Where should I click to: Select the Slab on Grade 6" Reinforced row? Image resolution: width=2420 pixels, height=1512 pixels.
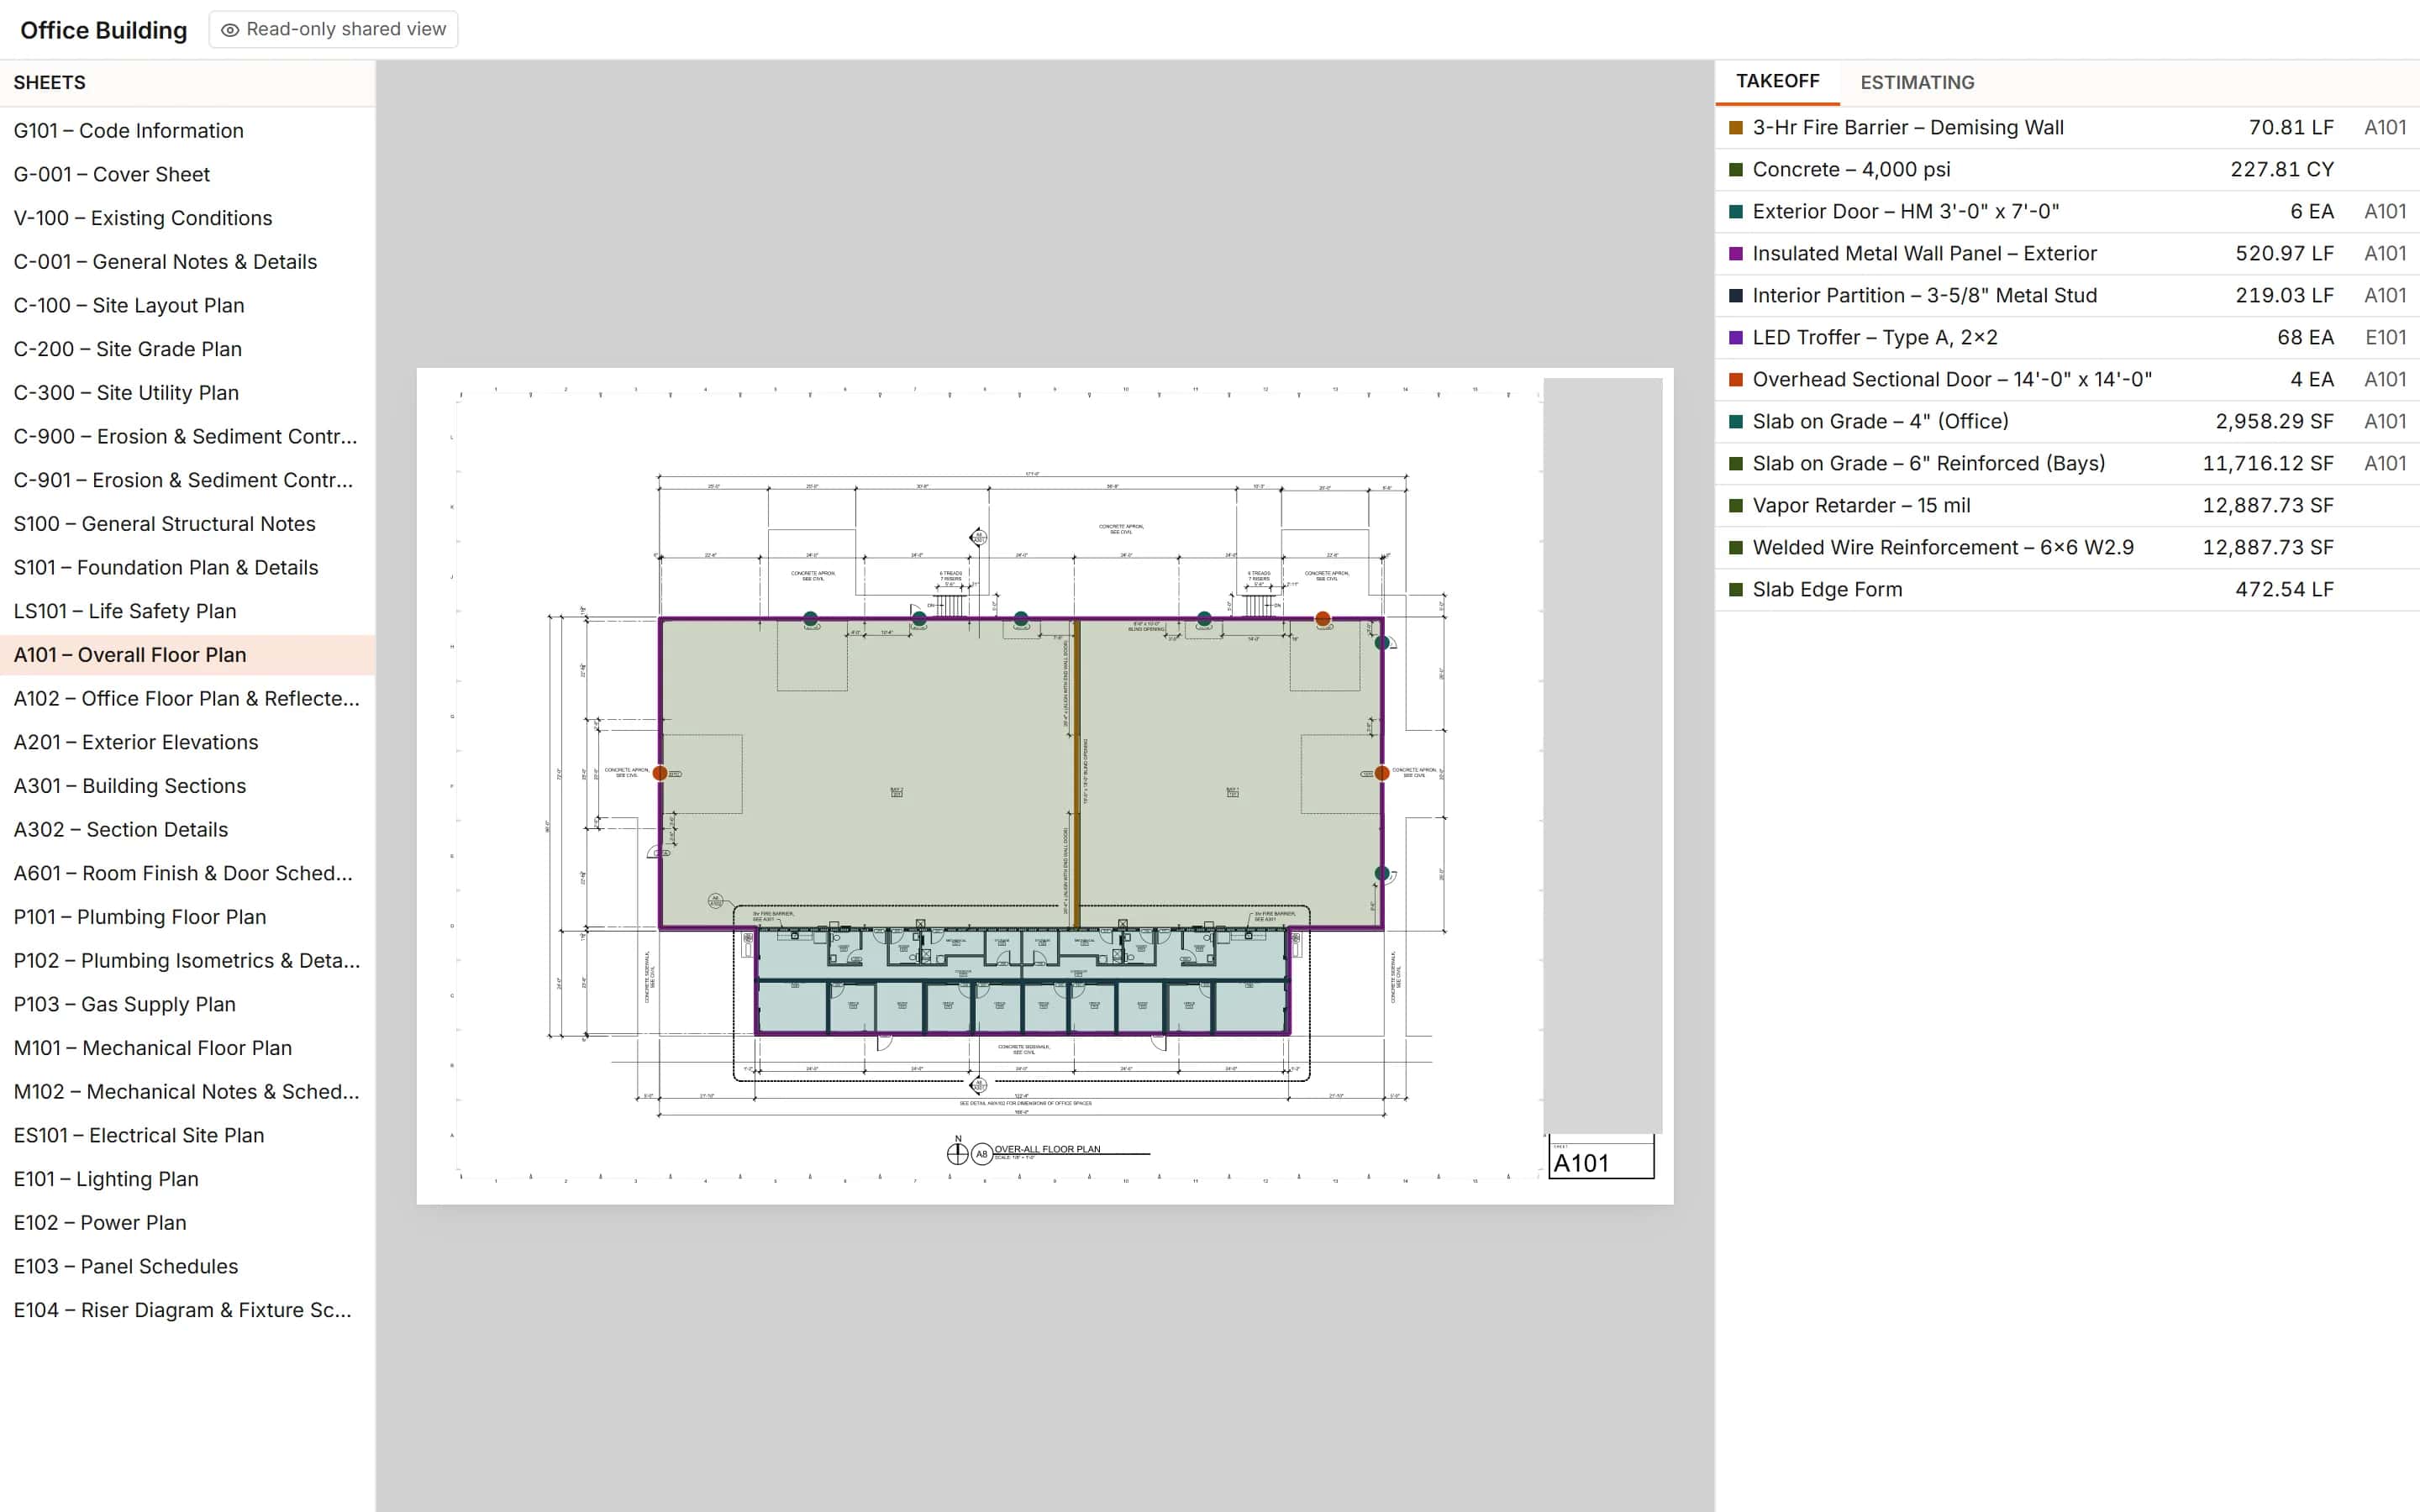pos(2067,464)
